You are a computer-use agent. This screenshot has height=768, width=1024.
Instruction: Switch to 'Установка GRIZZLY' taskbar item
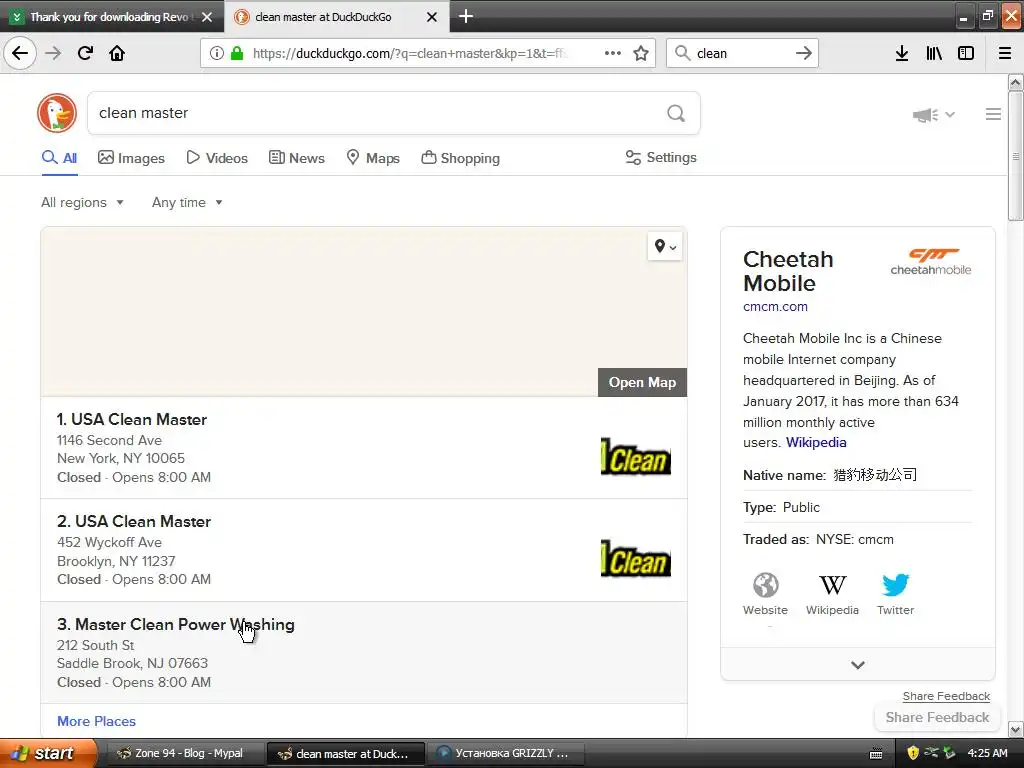pos(505,753)
